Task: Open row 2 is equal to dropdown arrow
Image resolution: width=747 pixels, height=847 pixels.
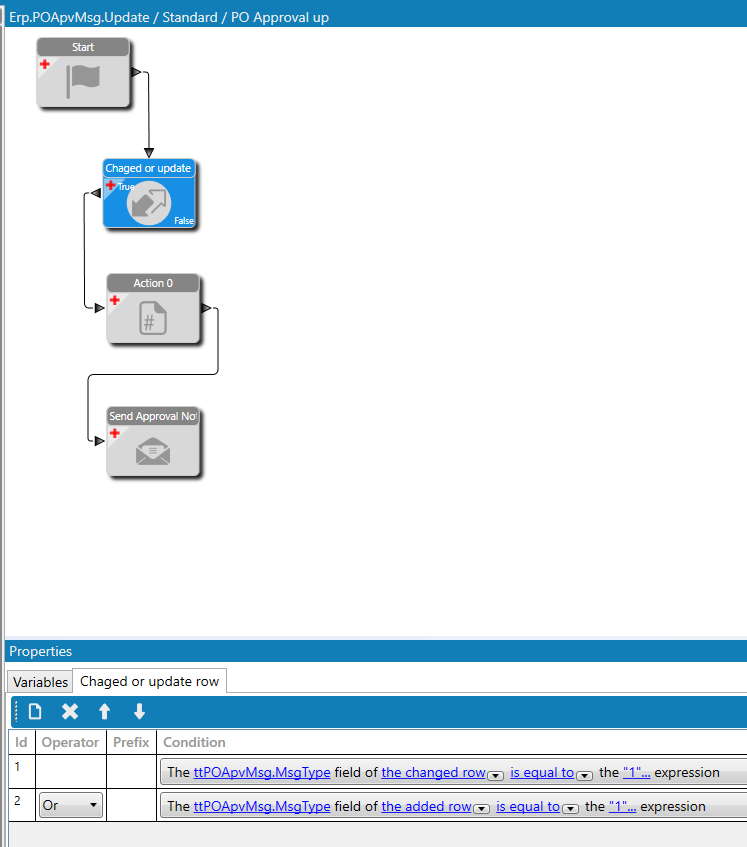Action: click(x=570, y=809)
